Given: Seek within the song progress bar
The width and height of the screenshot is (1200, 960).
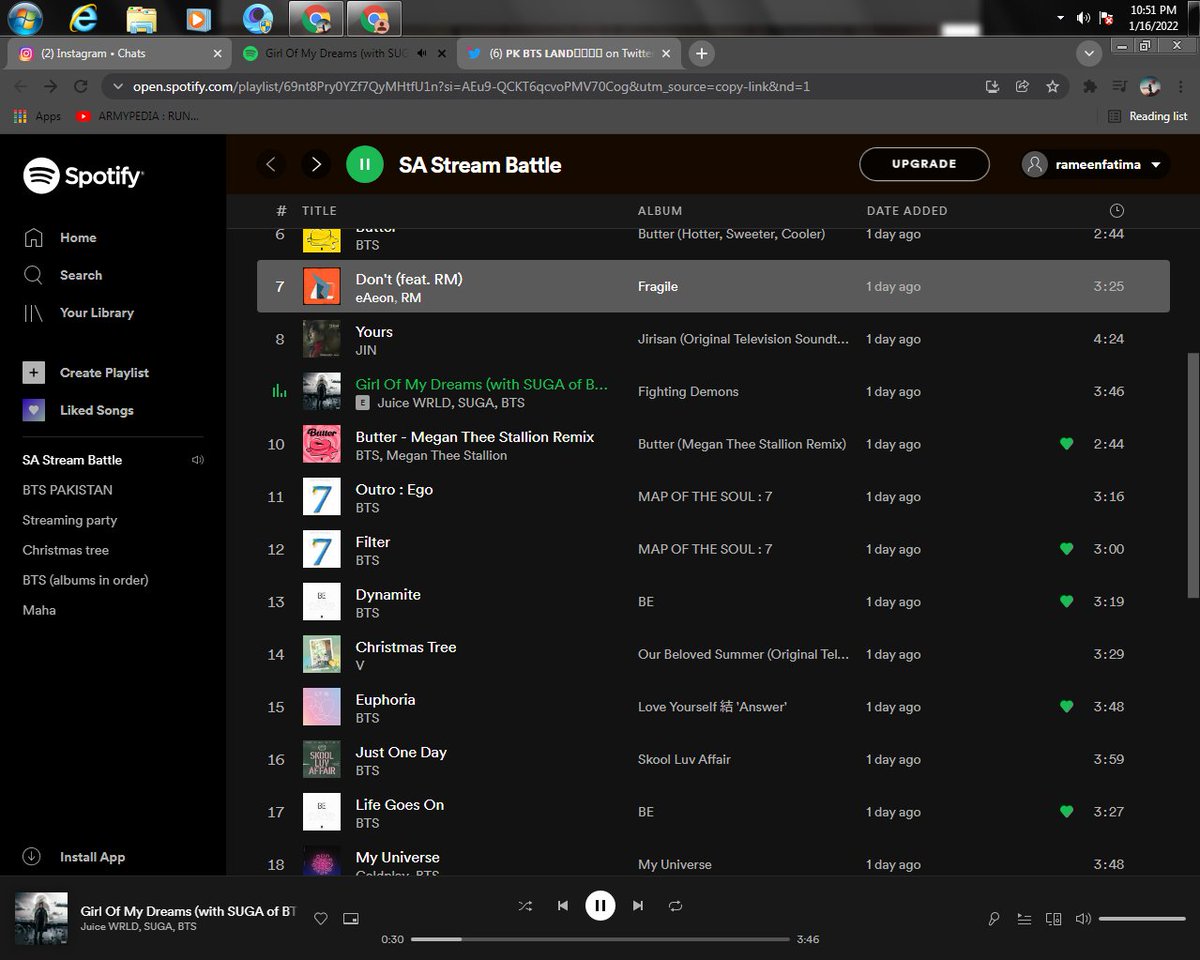Looking at the screenshot, I should coord(600,939).
